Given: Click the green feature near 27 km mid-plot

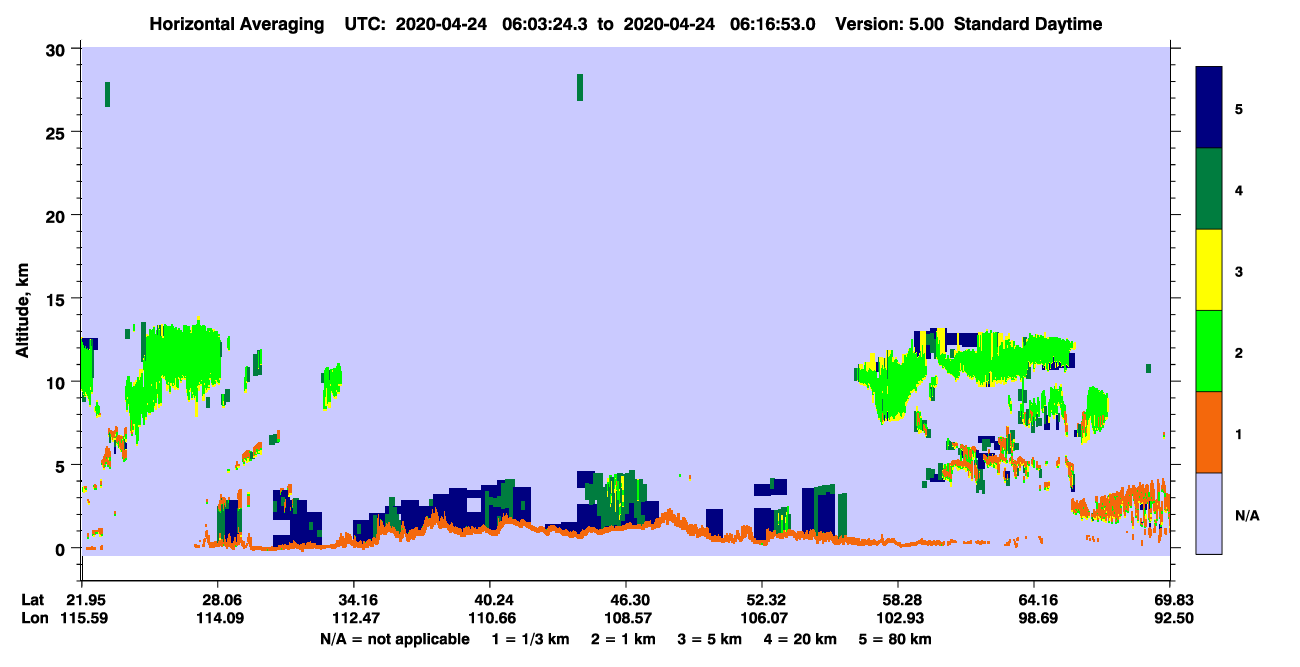Looking at the screenshot, I should [580, 87].
